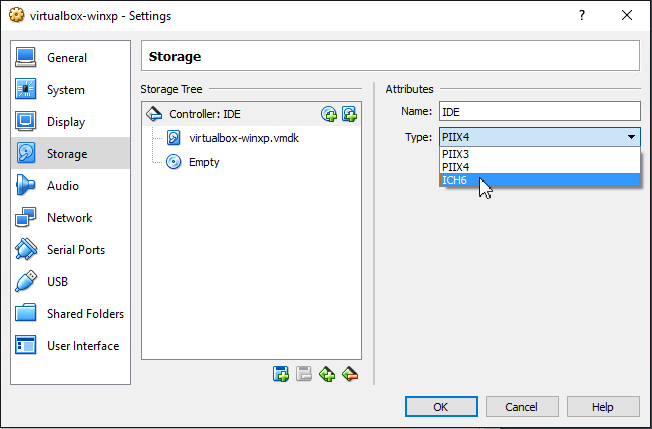This screenshot has height=429, width=652.
Task: Open the User Interface settings category
Action: point(70,345)
